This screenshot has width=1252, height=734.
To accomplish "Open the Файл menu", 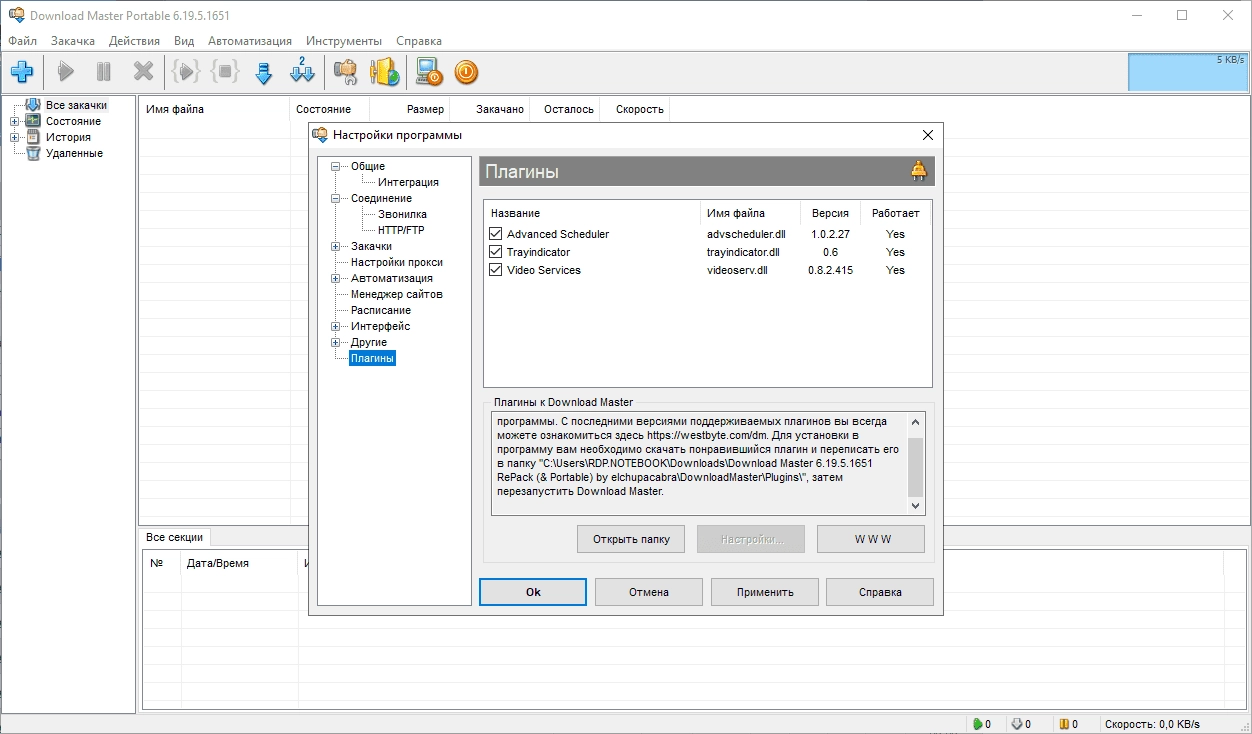I will (x=22, y=41).
